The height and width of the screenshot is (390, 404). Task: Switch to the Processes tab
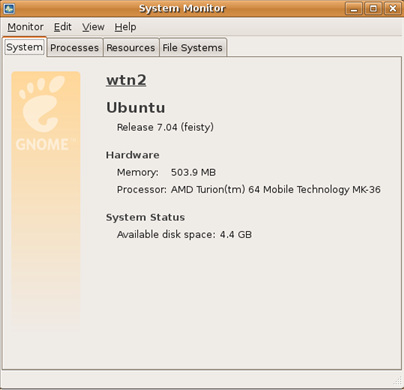(x=75, y=48)
